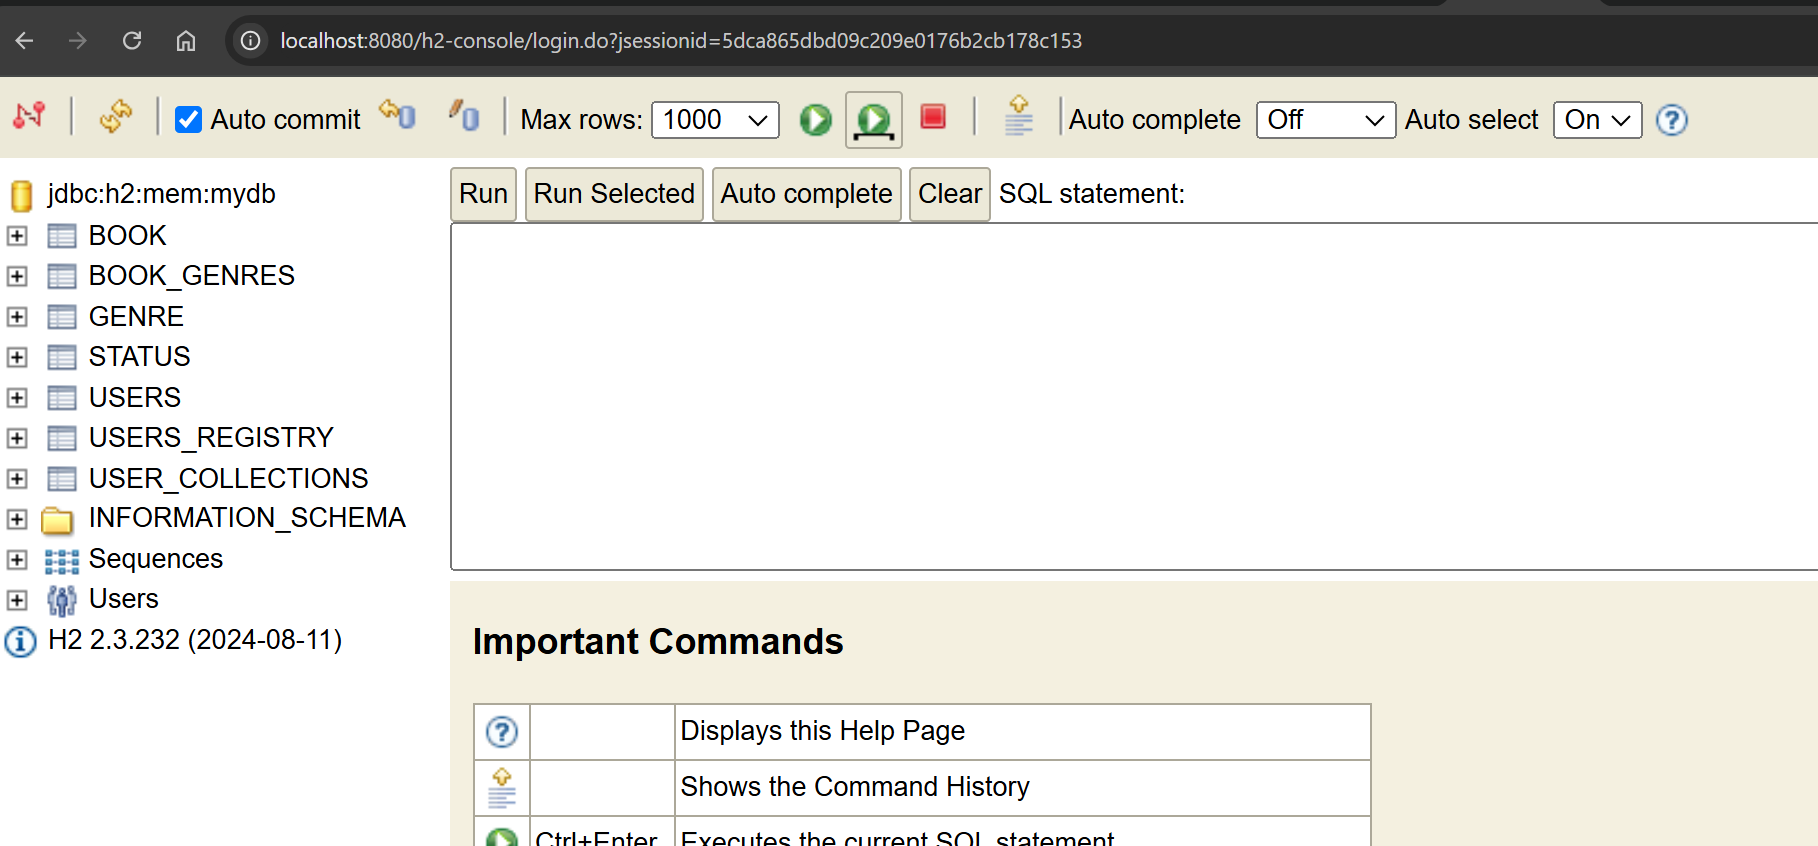
Task: Open the Max rows dropdown
Action: pyautogui.click(x=715, y=120)
